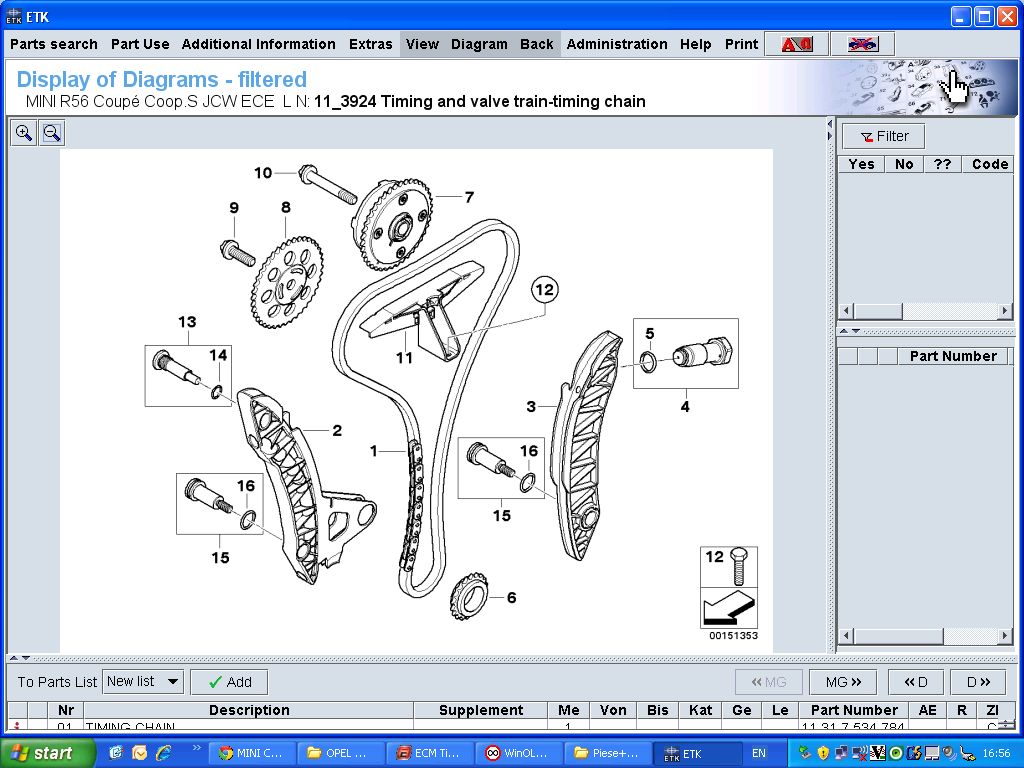Screen dimensions: 1024x768
Task: Open the Additional Information menu
Action: (258, 44)
